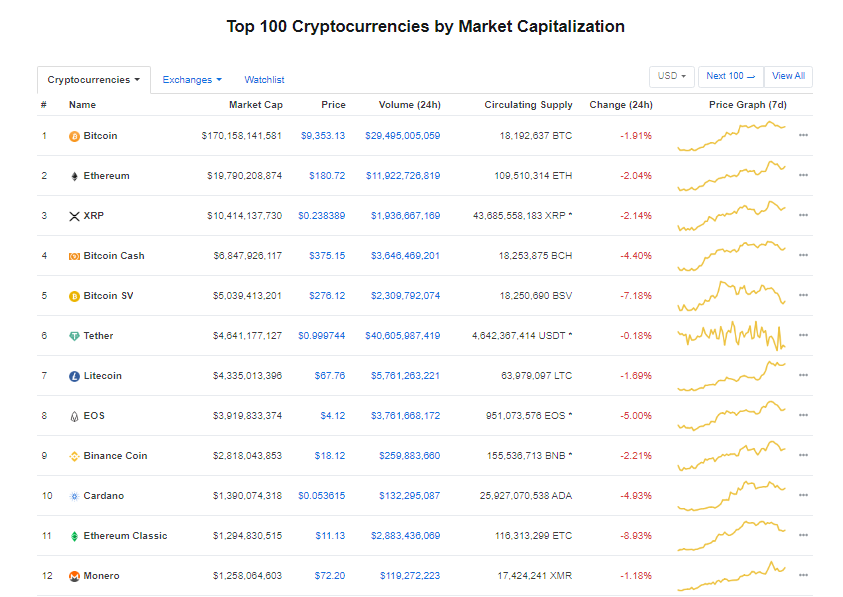Click the Bitcoin SV logo icon
The width and height of the screenshot is (843, 597).
click(x=74, y=296)
